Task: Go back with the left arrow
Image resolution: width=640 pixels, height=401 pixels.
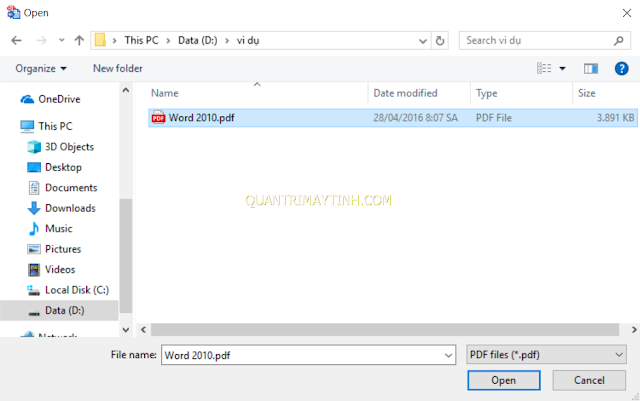Action: (16, 40)
